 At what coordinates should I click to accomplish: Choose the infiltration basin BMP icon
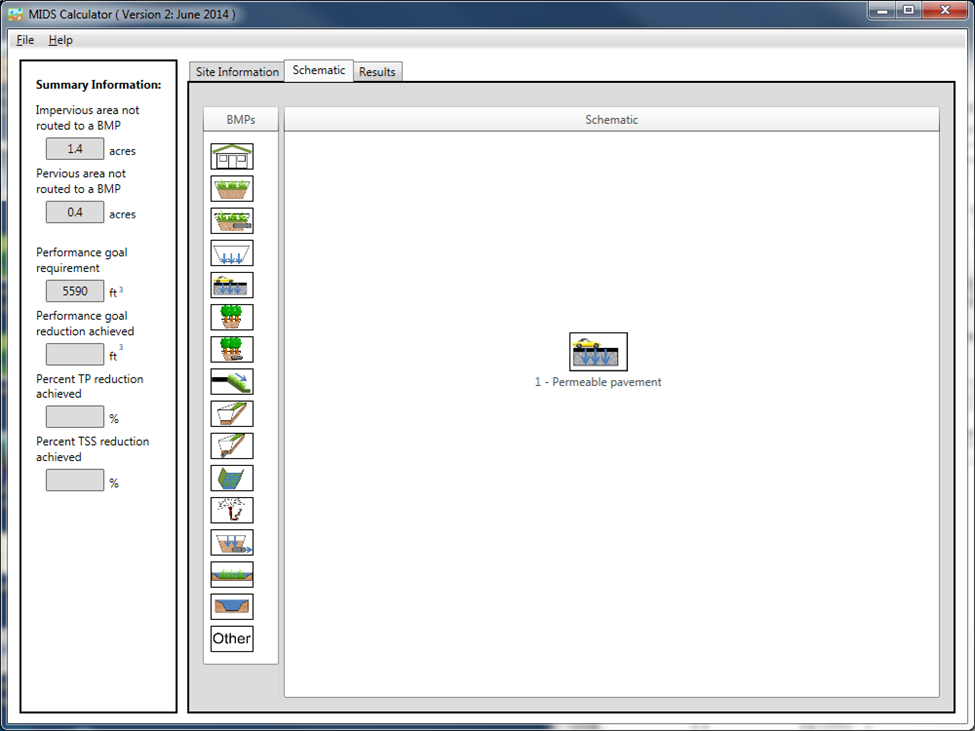[232, 253]
